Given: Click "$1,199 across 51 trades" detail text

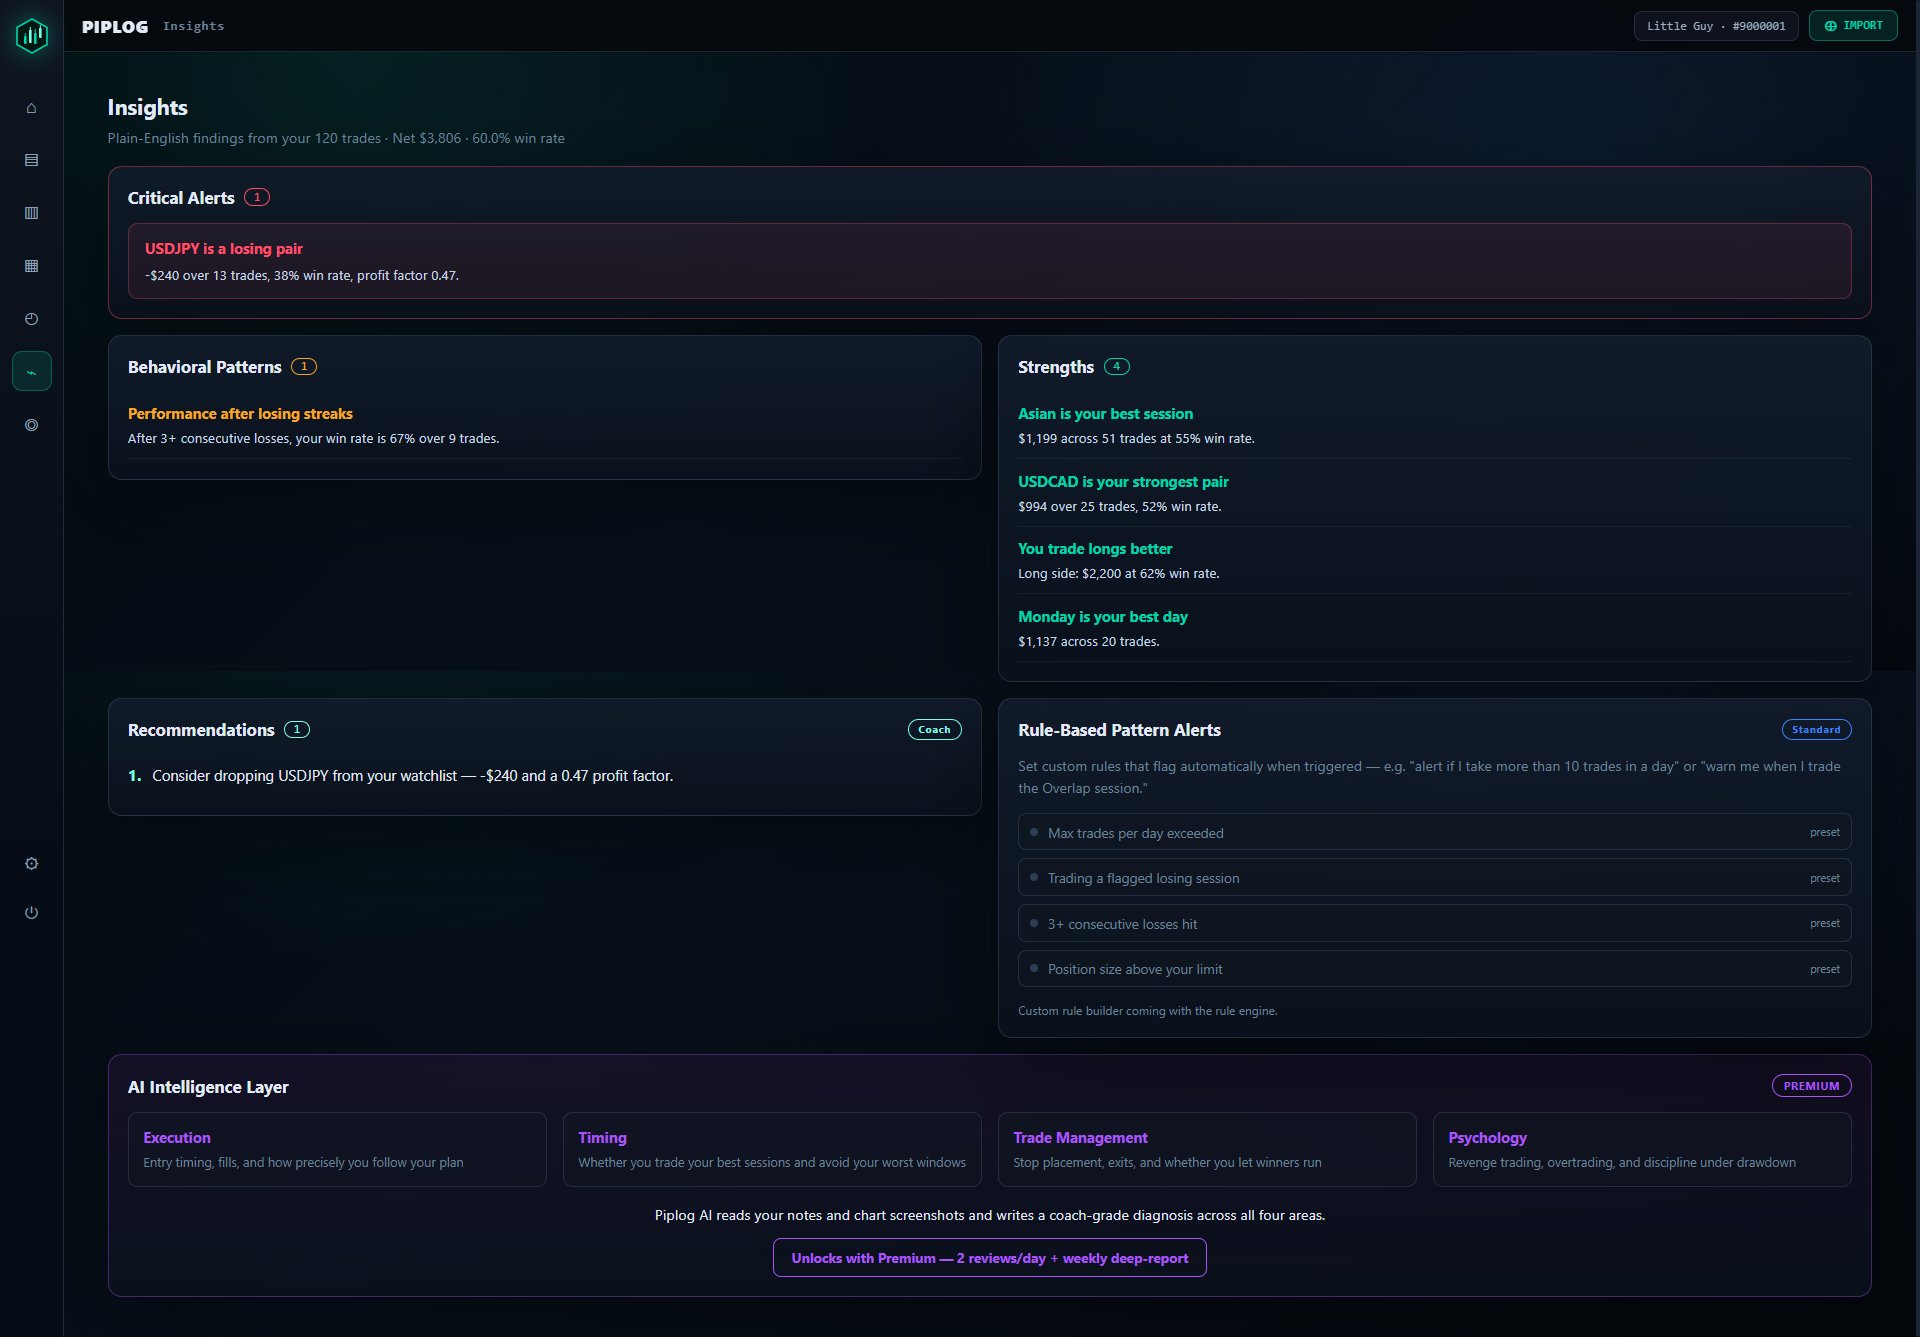Looking at the screenshot, I should (x=1136, y=439).
